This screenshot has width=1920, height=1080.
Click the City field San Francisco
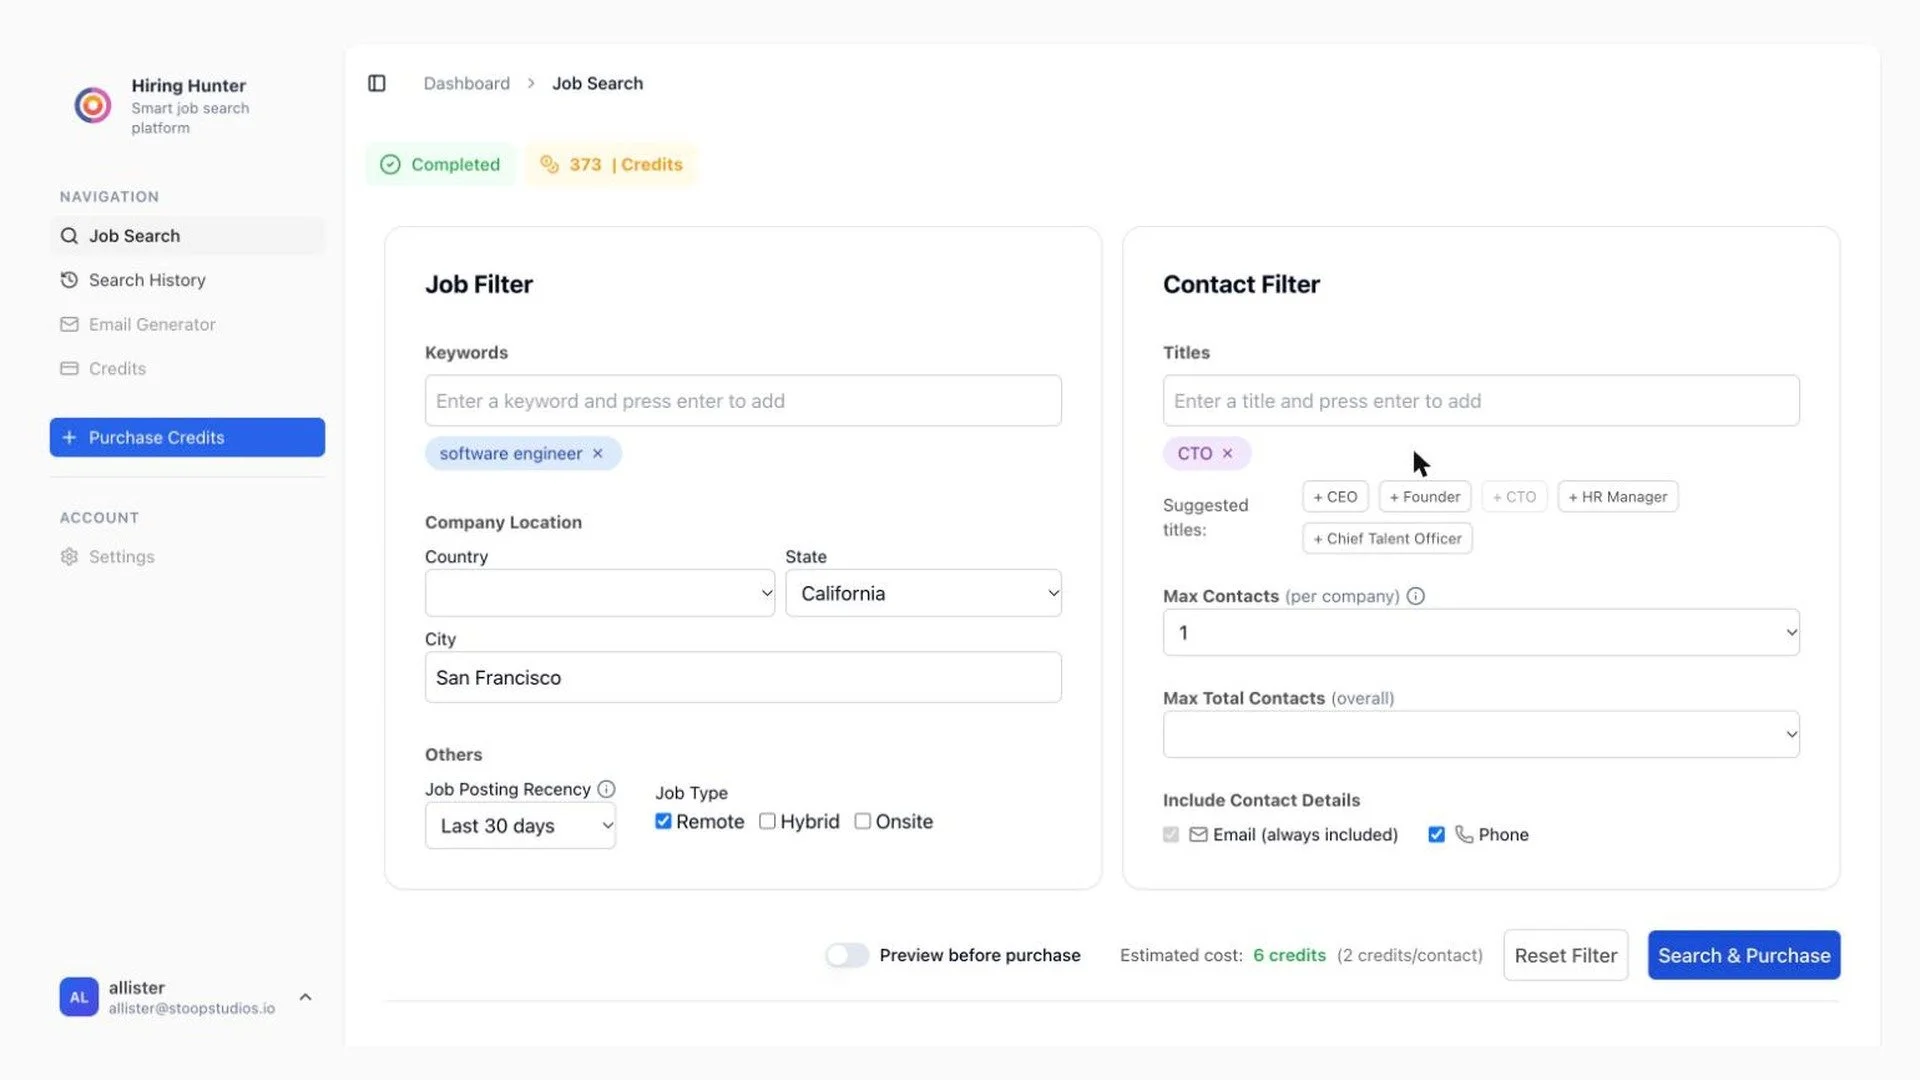pos(743,678)
